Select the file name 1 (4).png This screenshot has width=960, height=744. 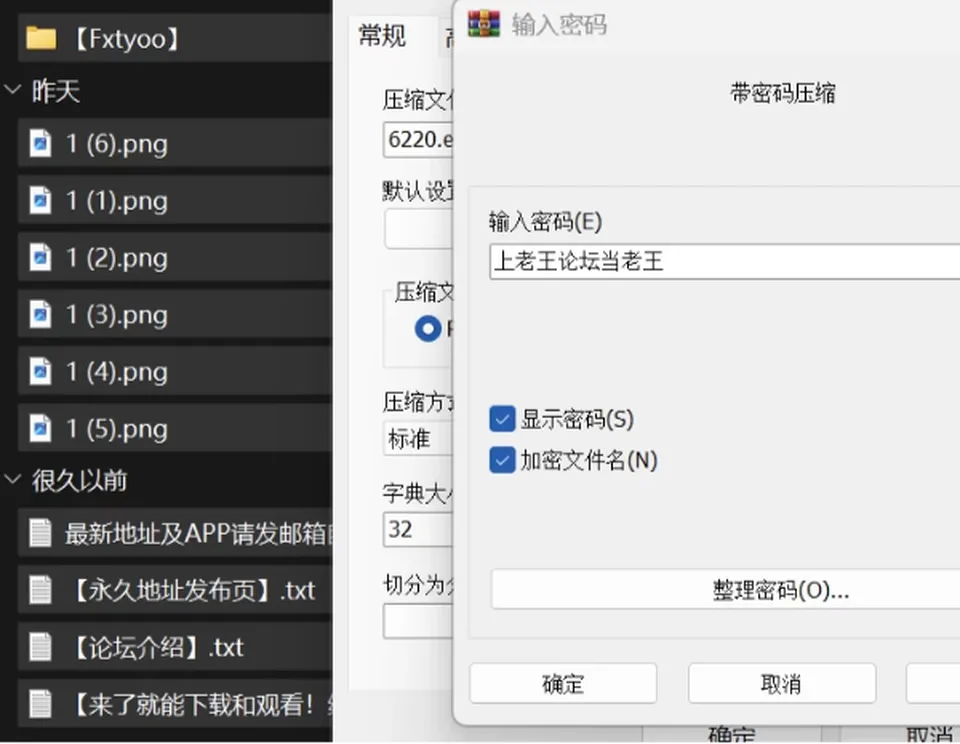(x=117, y=372)
